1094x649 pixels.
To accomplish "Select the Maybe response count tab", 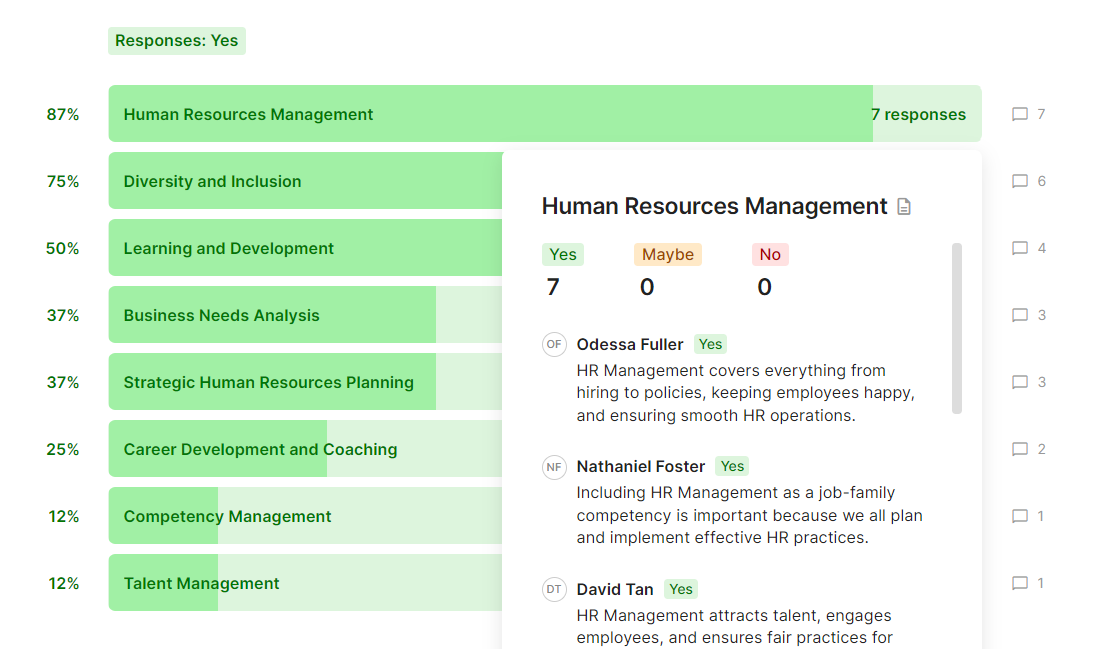I will pos(667,255).
